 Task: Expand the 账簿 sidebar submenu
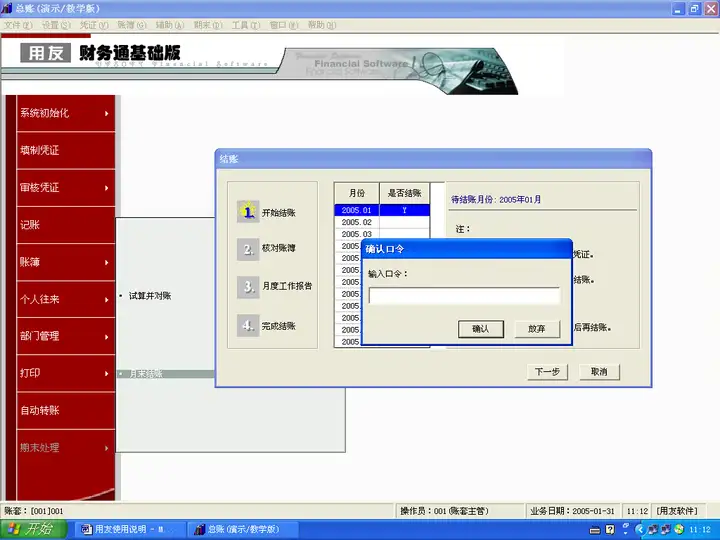[x=66, y=262]
